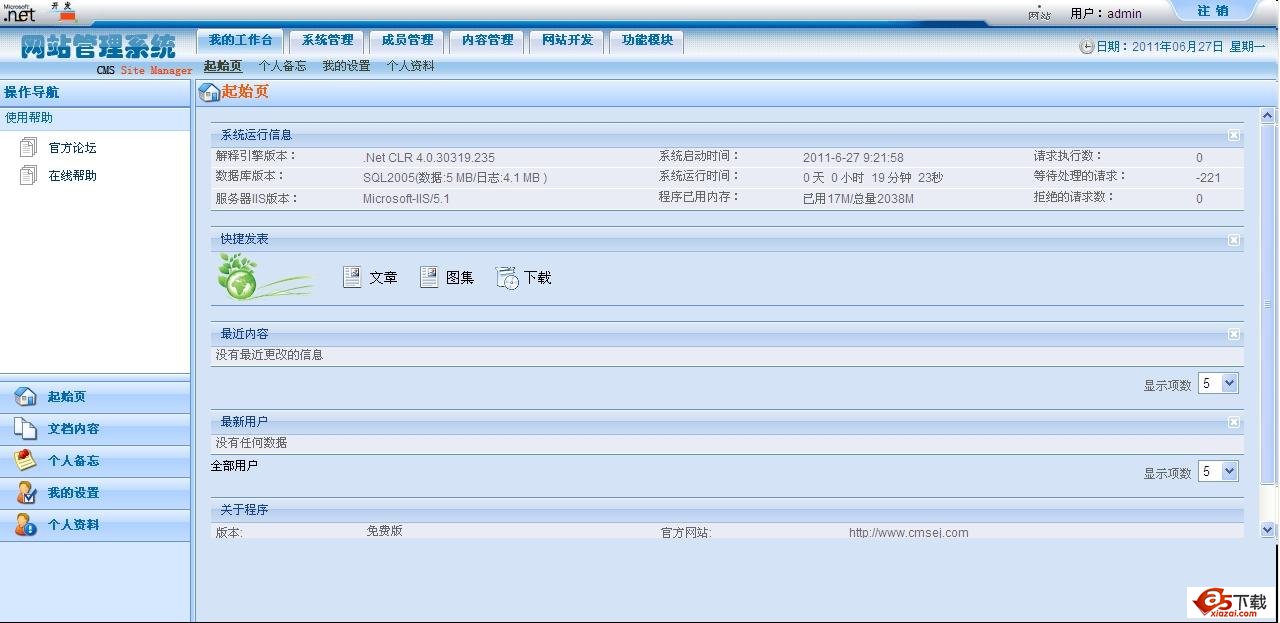
Task: Open 起始页 from the bottom-left sidebar
Action: (66, 397)
